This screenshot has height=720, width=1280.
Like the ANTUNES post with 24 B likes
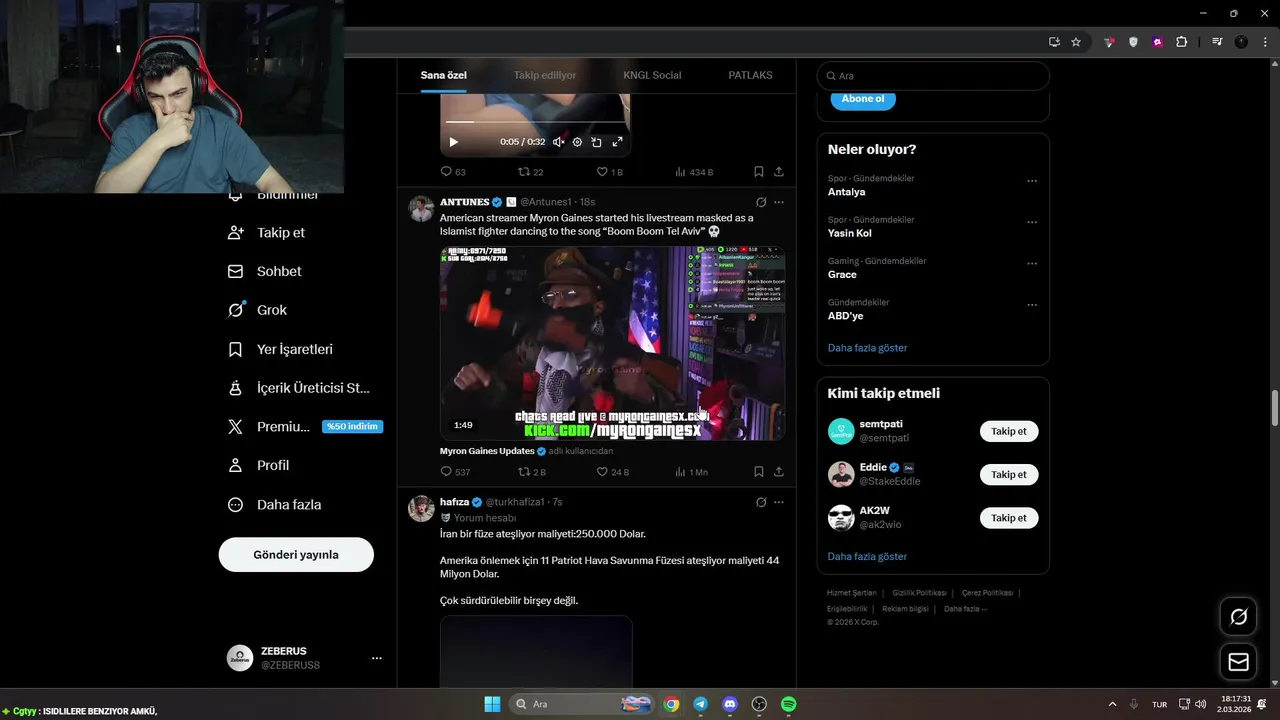pos(612,472)
